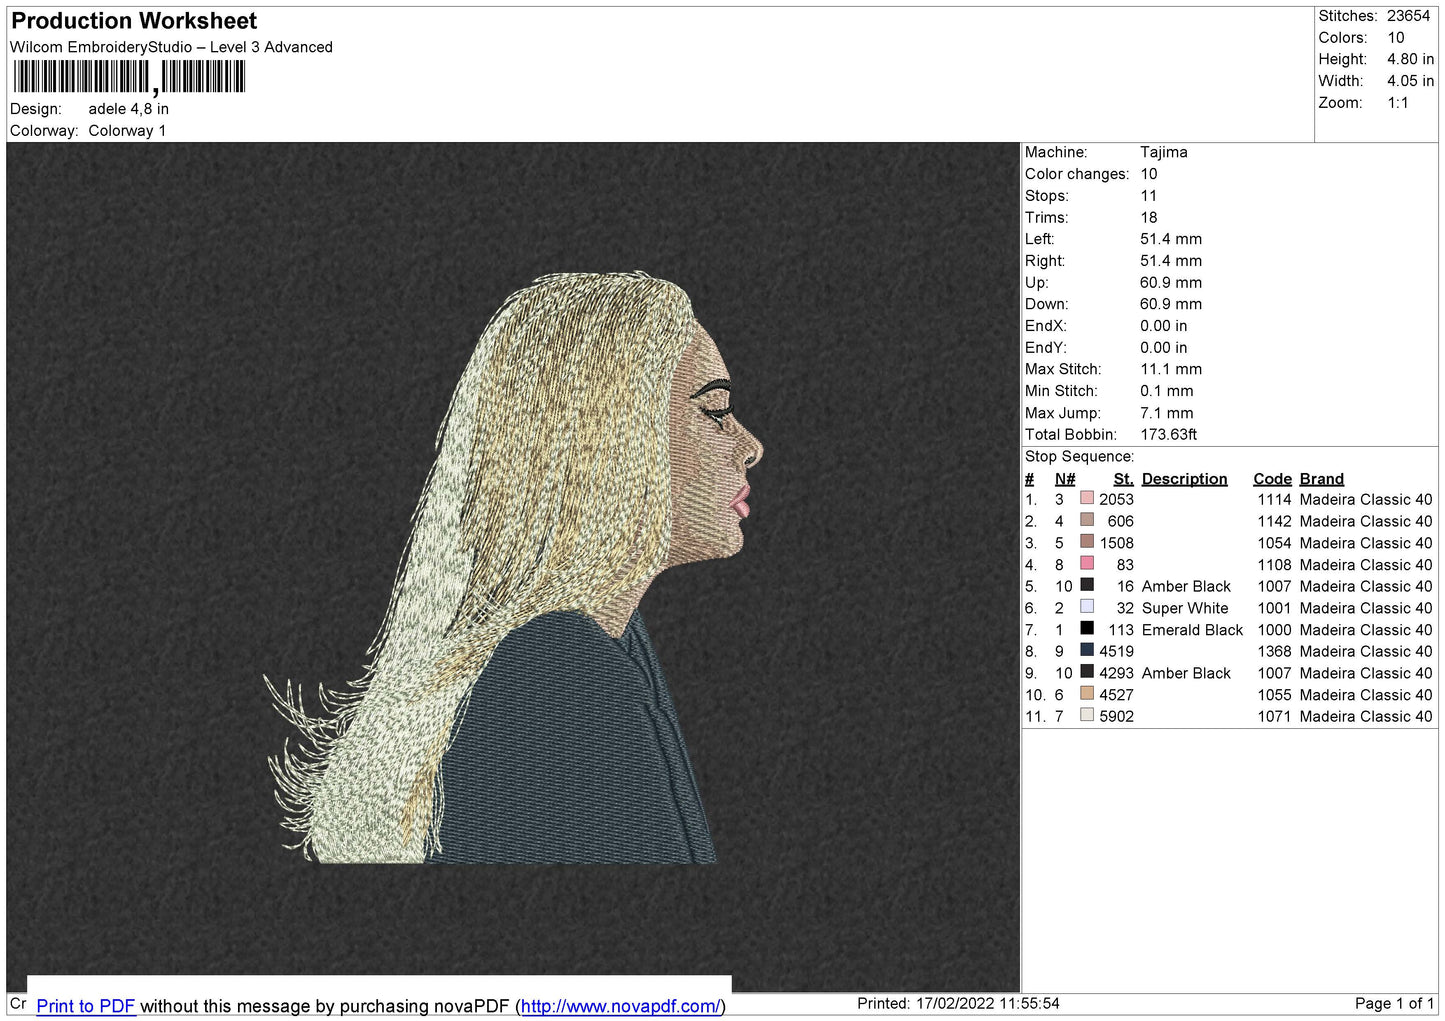Select the zoom value 1:1
Viewport: 1445px width, 1021px height.
pyautogui.click(x=1398, y=103)
